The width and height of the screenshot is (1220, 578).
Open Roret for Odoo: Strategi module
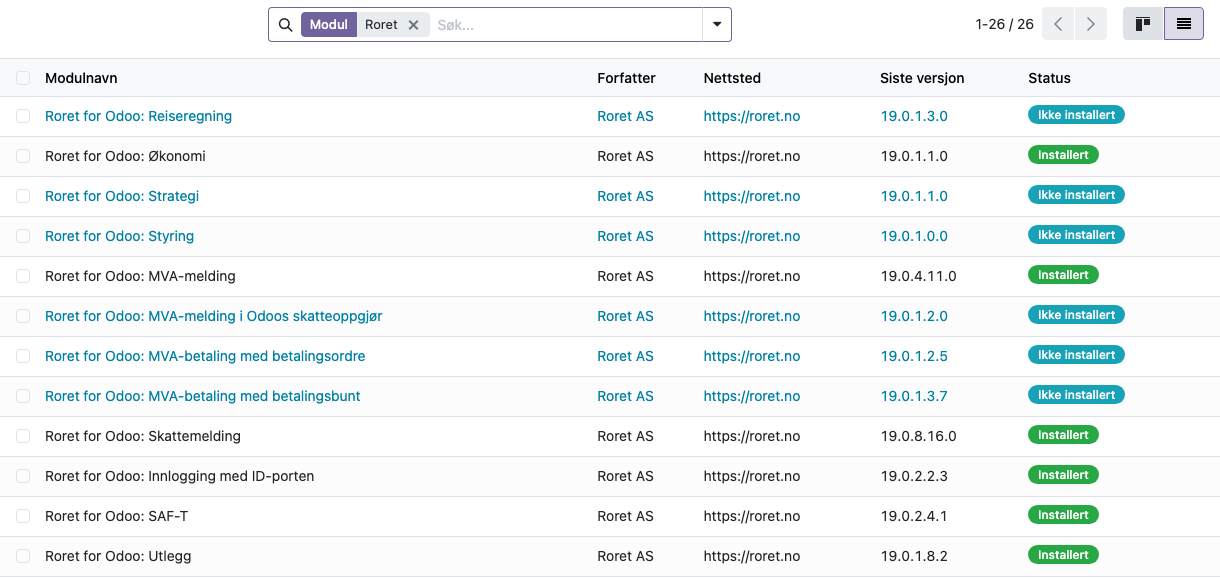coord(122,196)
